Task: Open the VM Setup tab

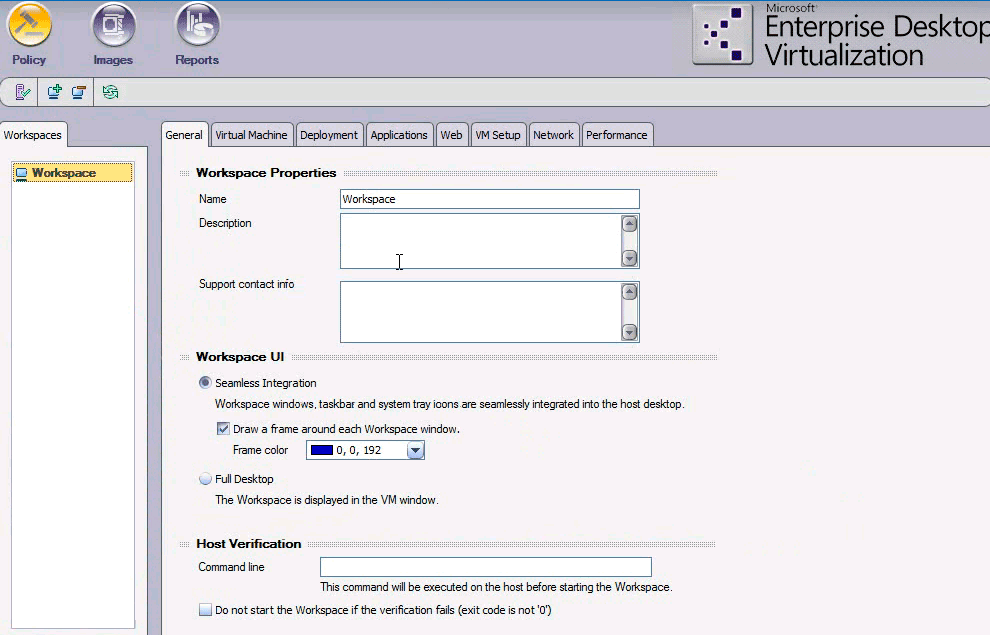Action: click(498, 135)
